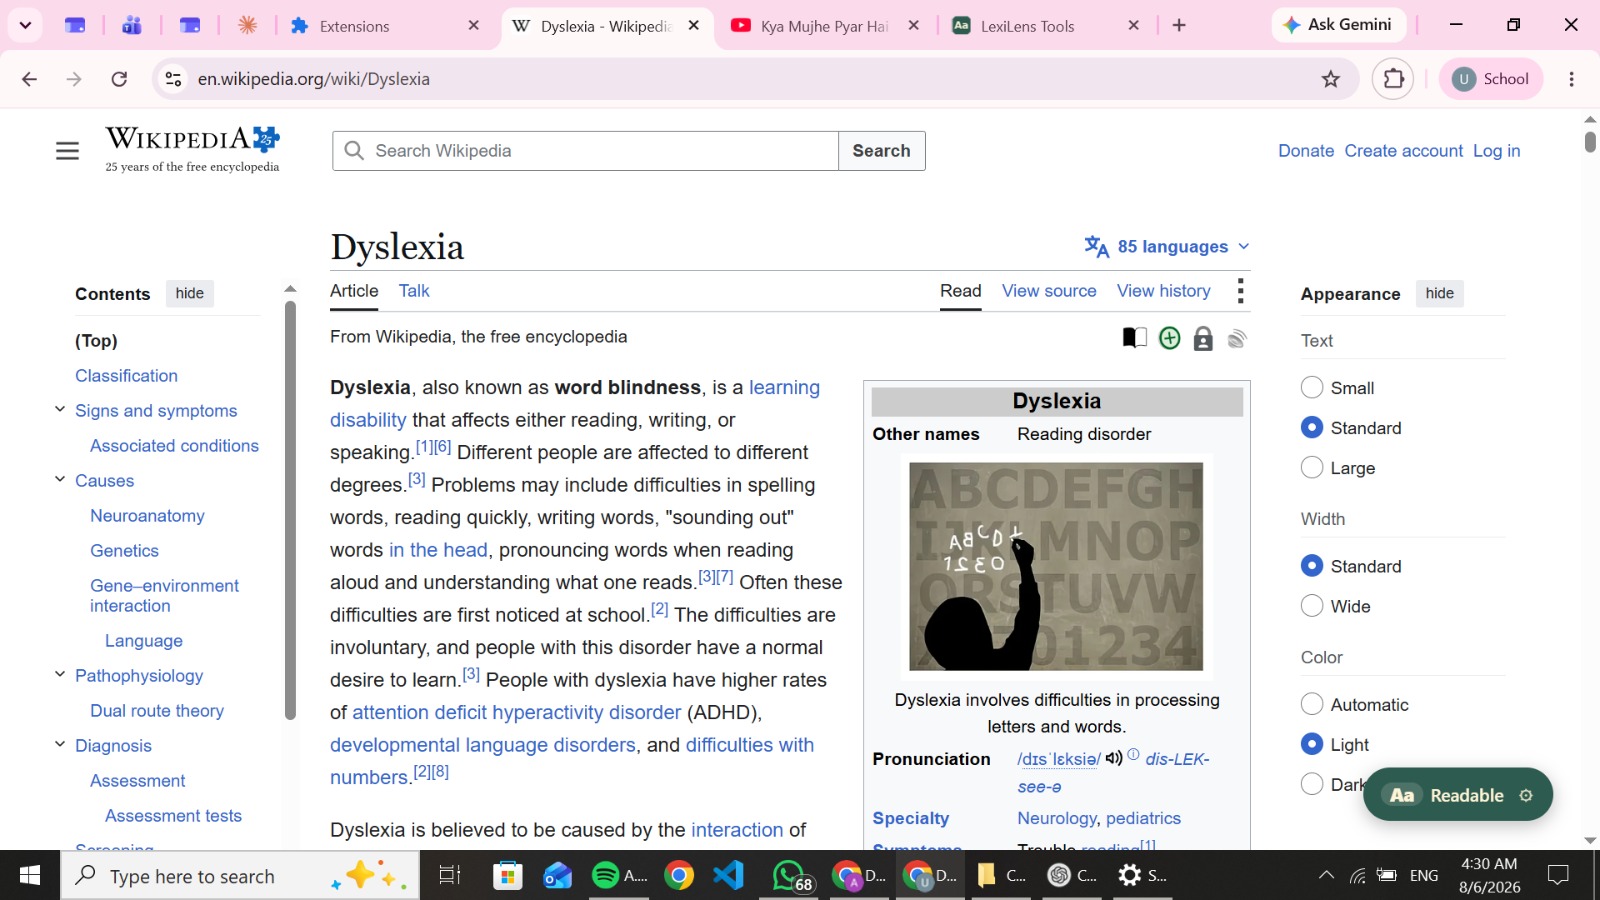1600x900 pixels.
Task: Click the Donate link
Action: (1306, 151)
